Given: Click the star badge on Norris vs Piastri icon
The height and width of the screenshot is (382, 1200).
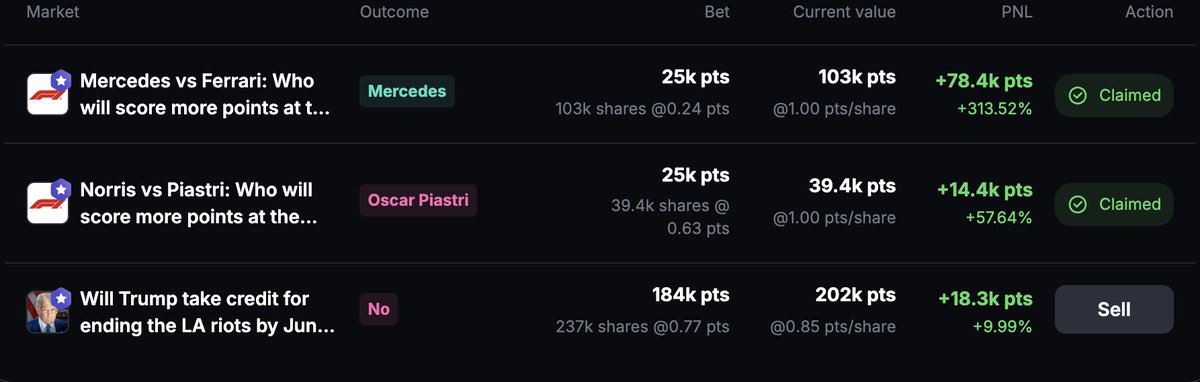Looking at the screenshot, I should point(62,187).
